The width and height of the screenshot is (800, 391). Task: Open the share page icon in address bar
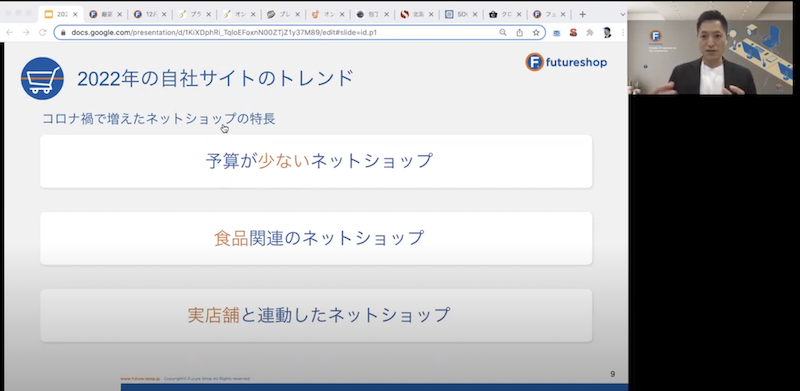pyautogui.click(x=519, y=33)
